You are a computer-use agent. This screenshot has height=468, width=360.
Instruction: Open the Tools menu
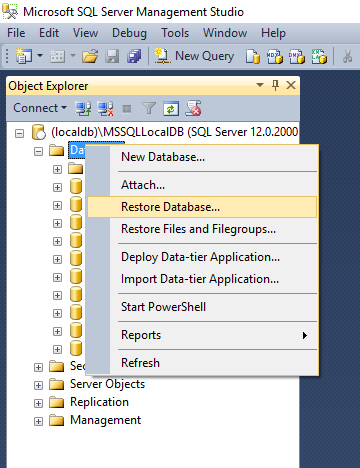coord(175,33)
